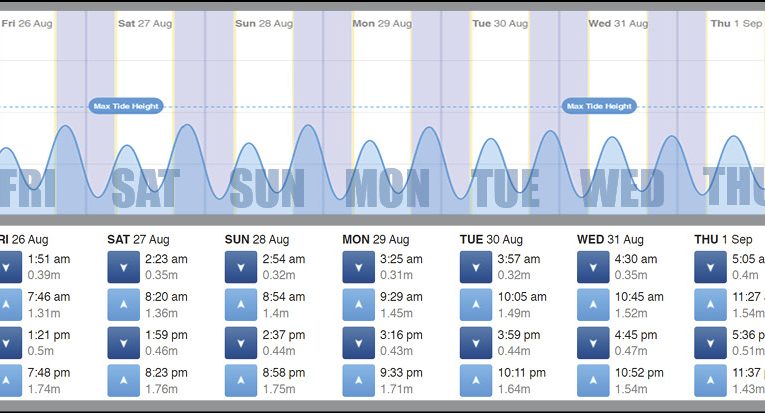Click the low tide icon beside 3:25 am
The image size is (765, 413).
point(358,267)
